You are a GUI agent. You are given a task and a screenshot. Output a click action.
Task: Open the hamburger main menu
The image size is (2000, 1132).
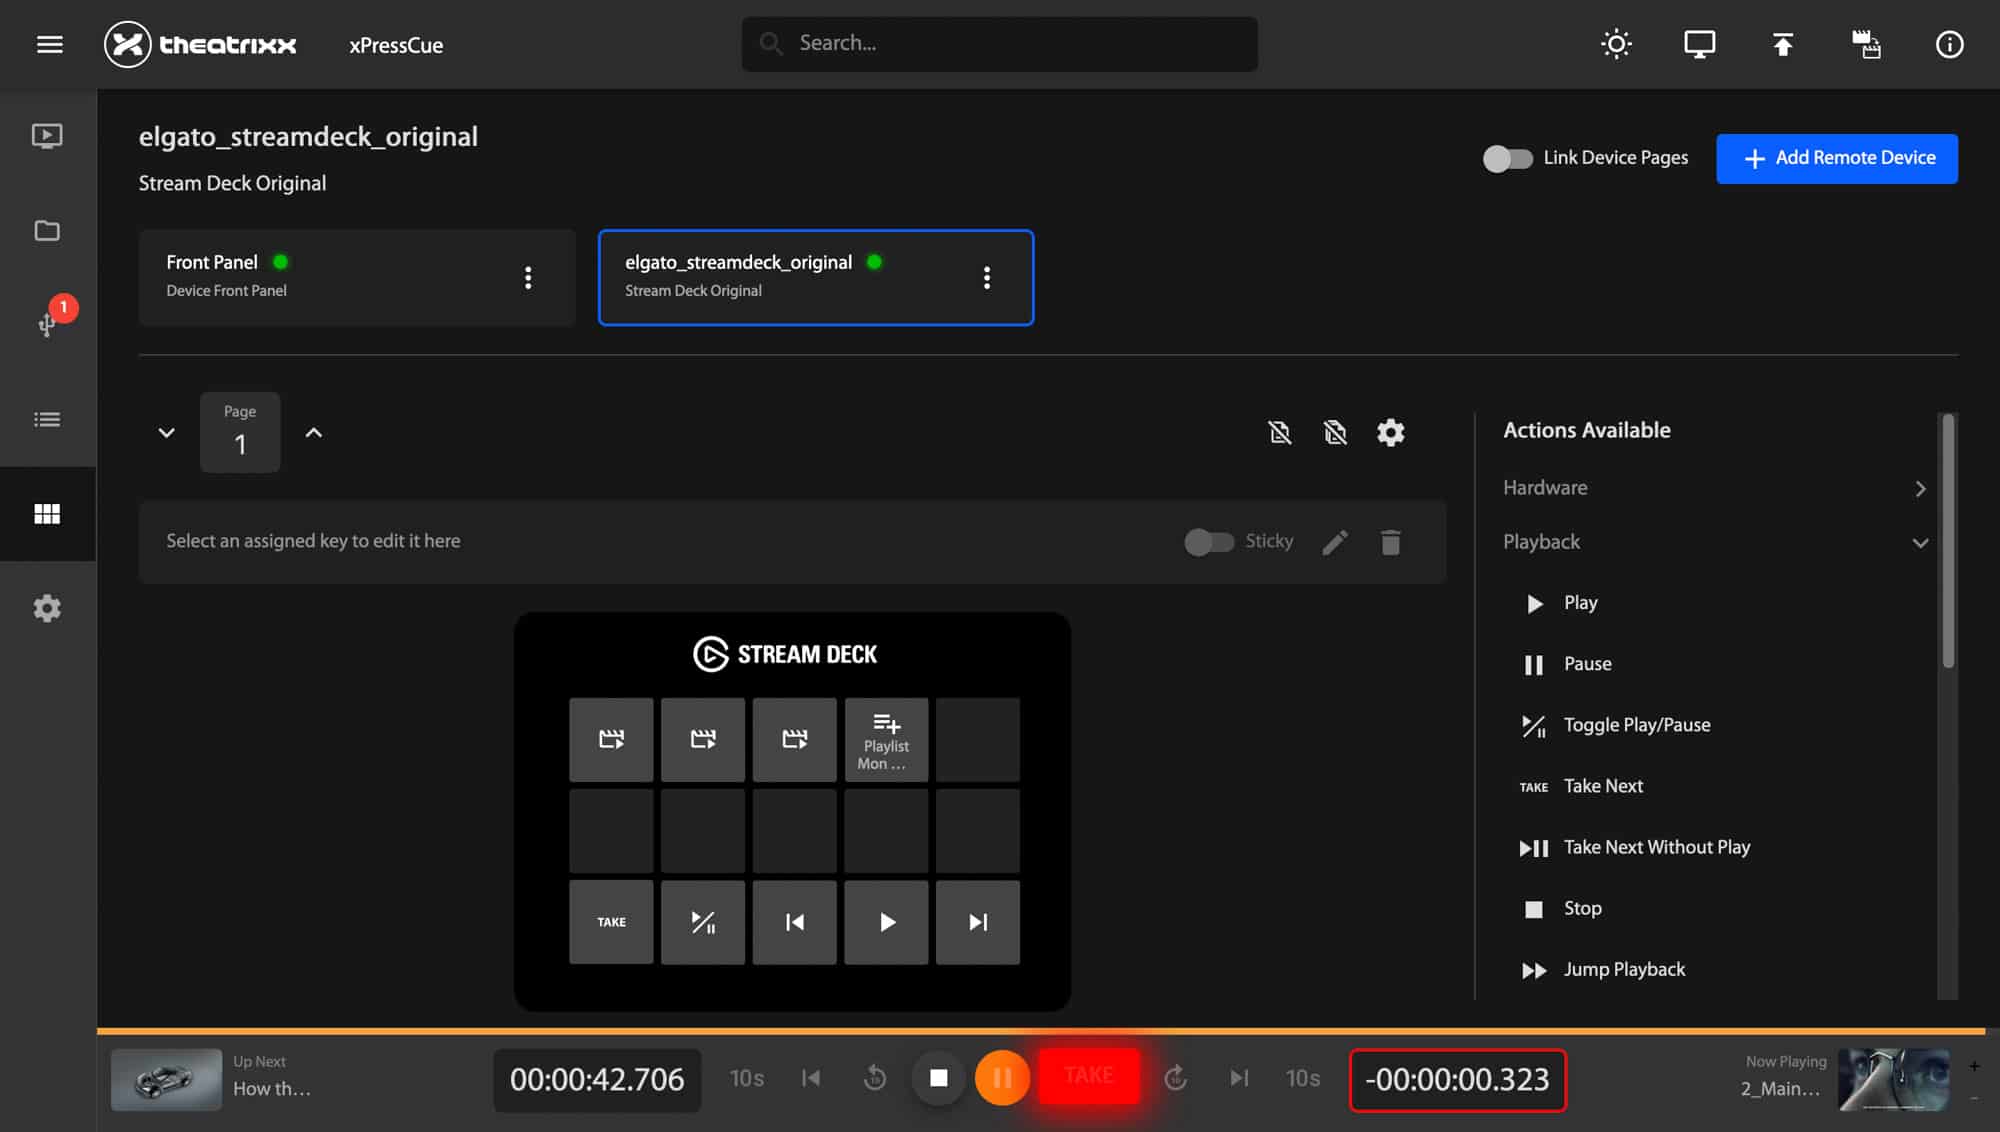(x=49, y=44)
